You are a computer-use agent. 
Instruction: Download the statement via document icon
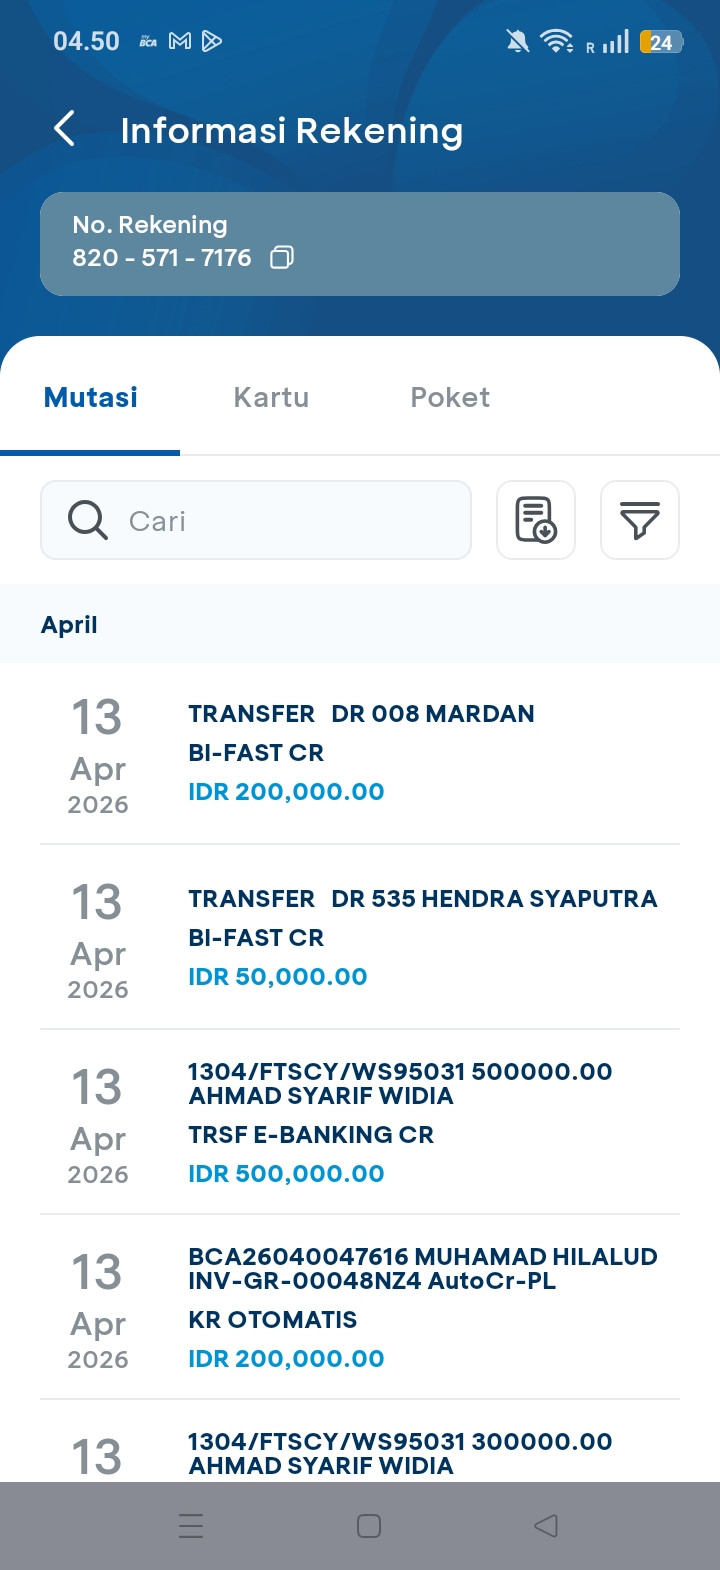coord(536,520)
